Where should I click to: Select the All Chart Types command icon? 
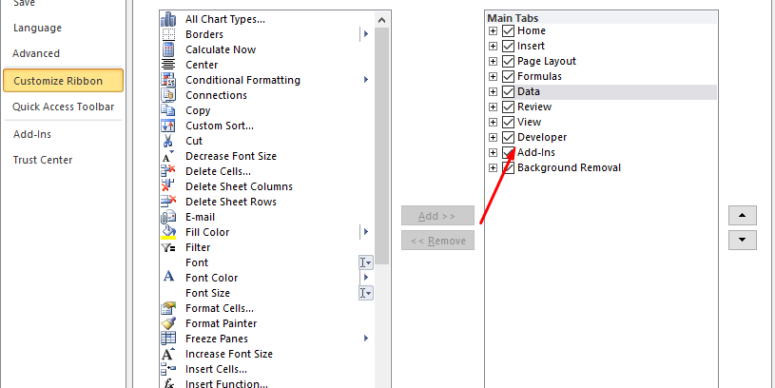point(169,19)
